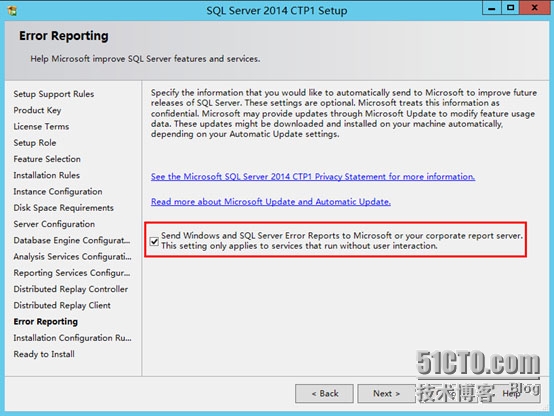Screen dimensions: 554x416
Task: Minimize the SQL Server Setup window
Action: [492, 8]
